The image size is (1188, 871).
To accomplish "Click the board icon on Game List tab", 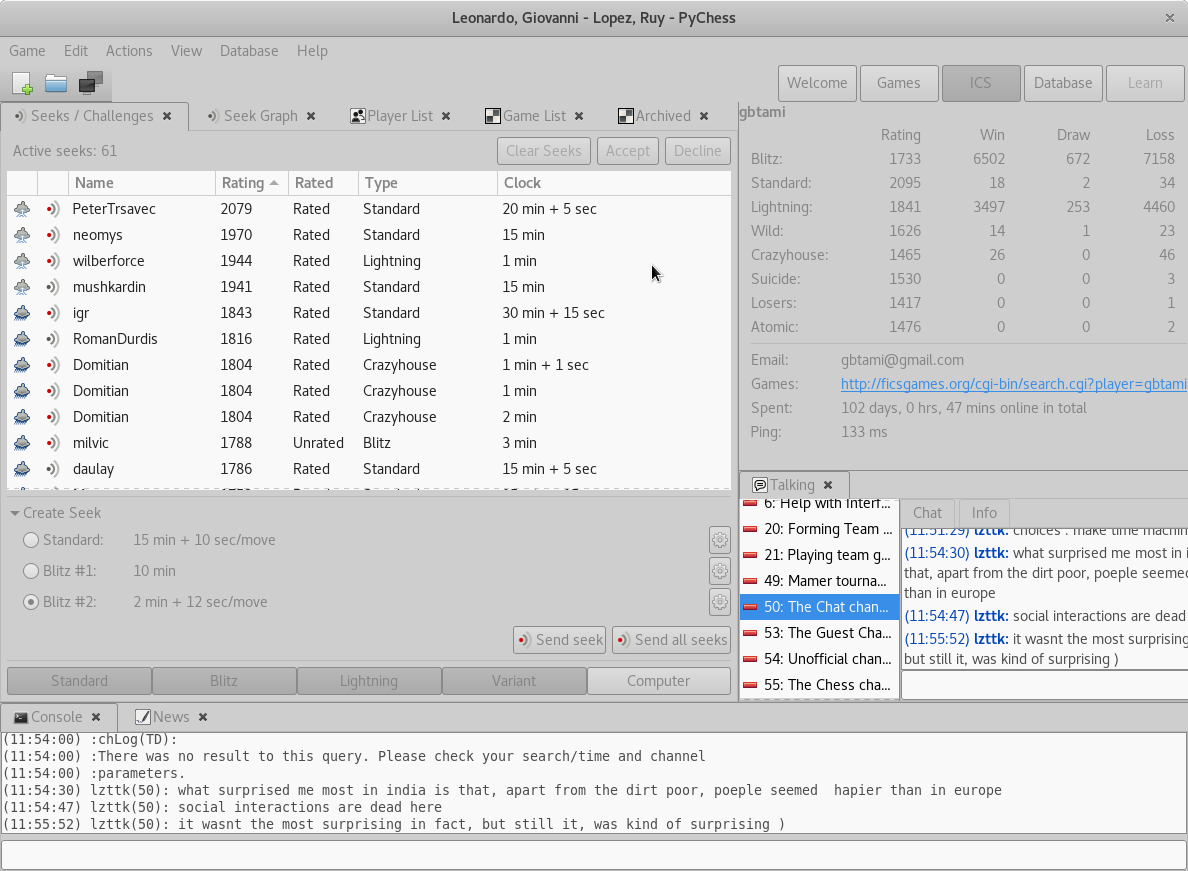I will click(492, 115).
